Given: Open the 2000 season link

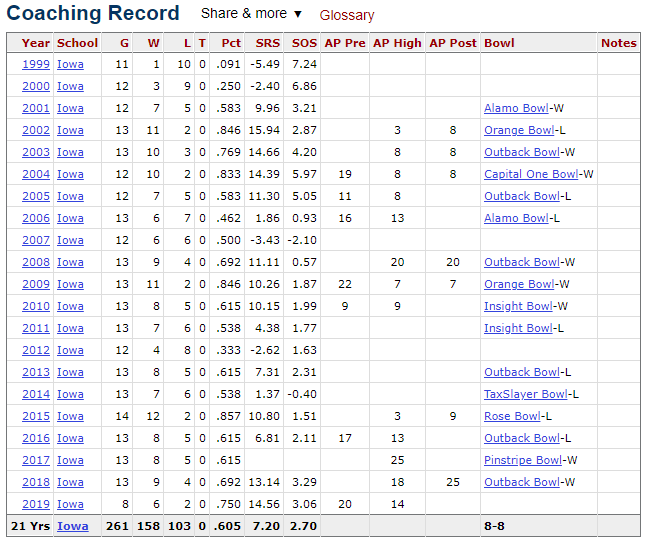Looking at the screenshot, I should 36,86.
